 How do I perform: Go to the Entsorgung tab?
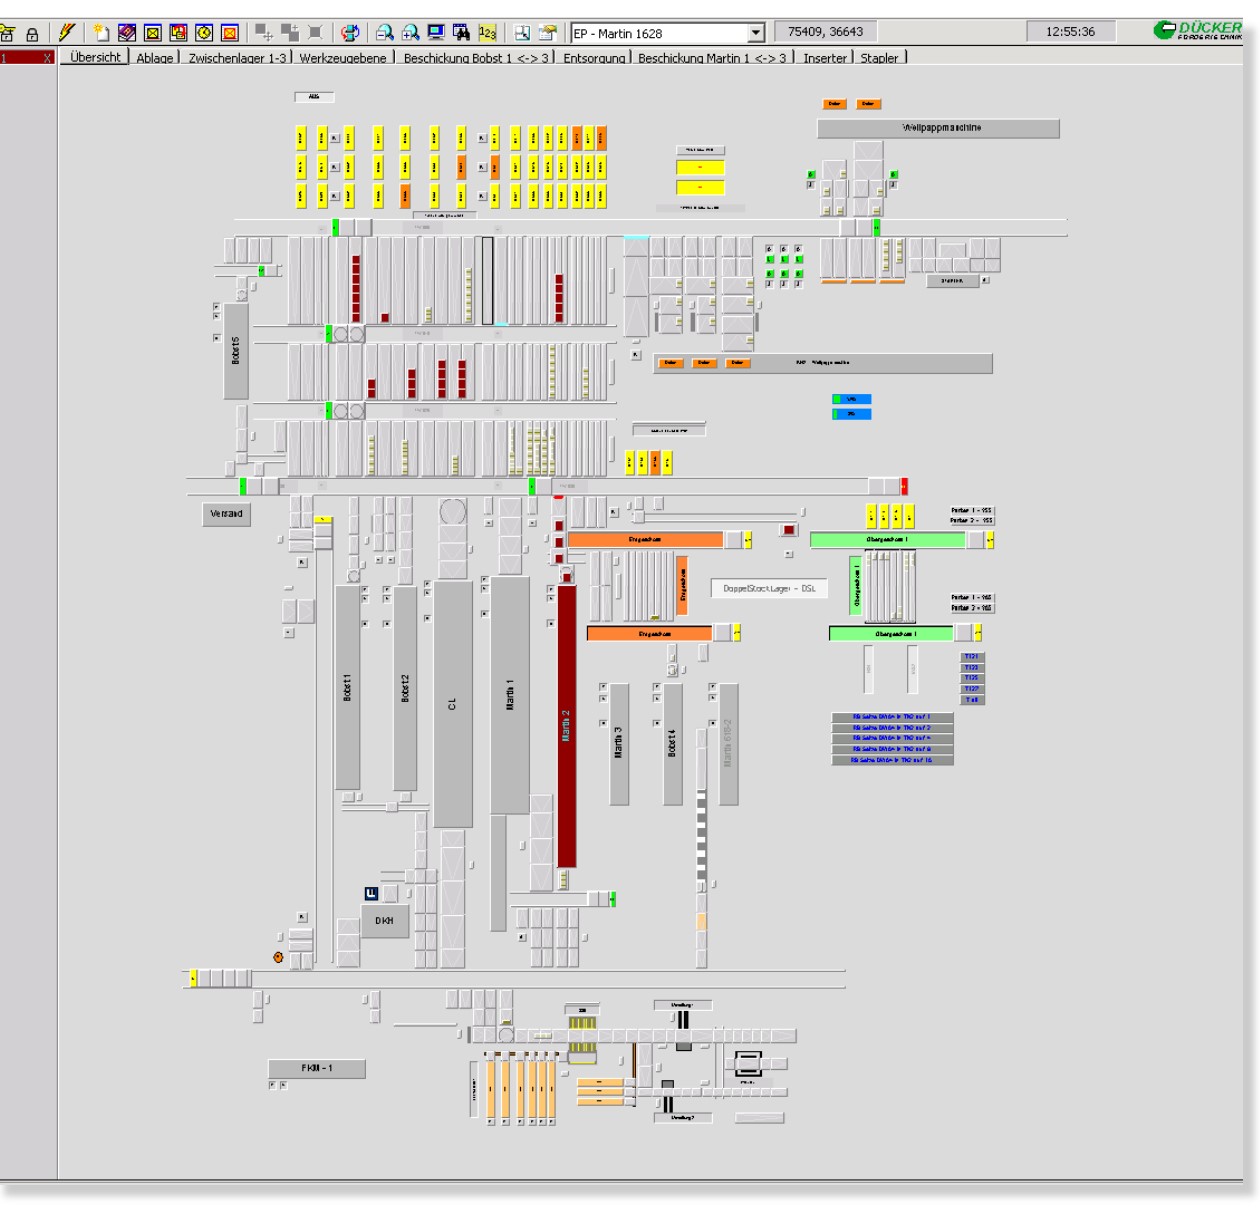[x=594, y=58]
